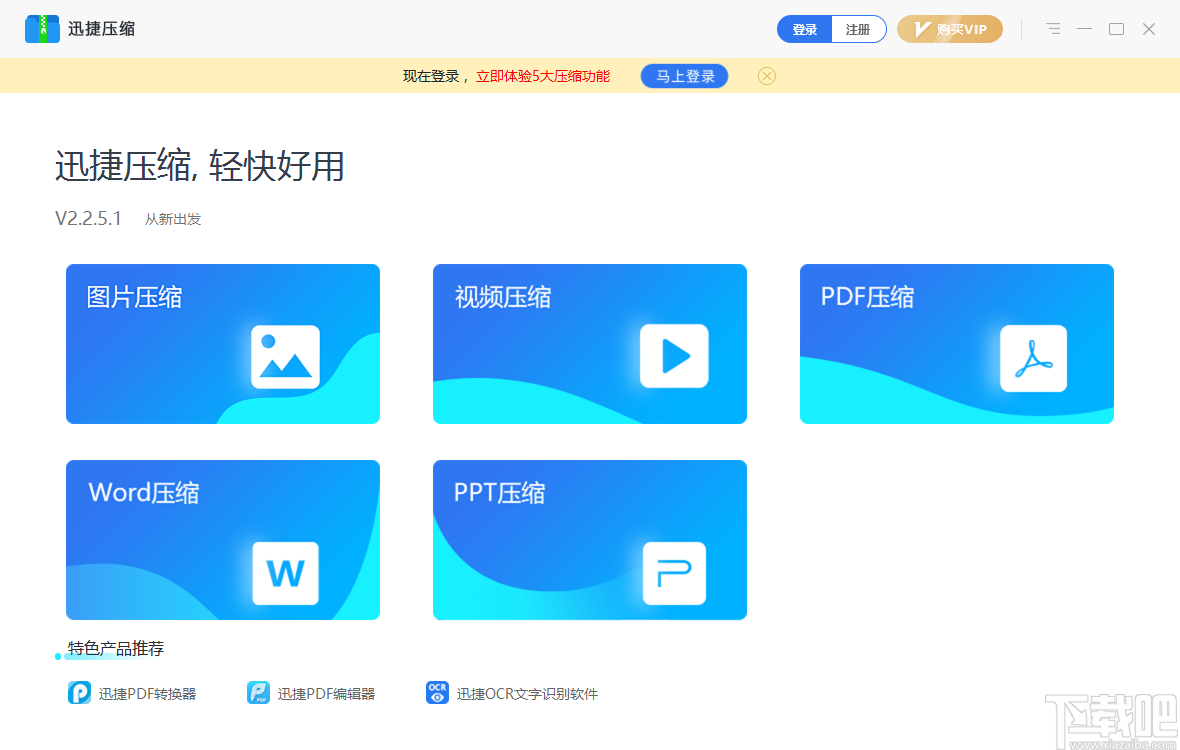Click the 迅捷PDF转换器 product icon

point(79,692)
